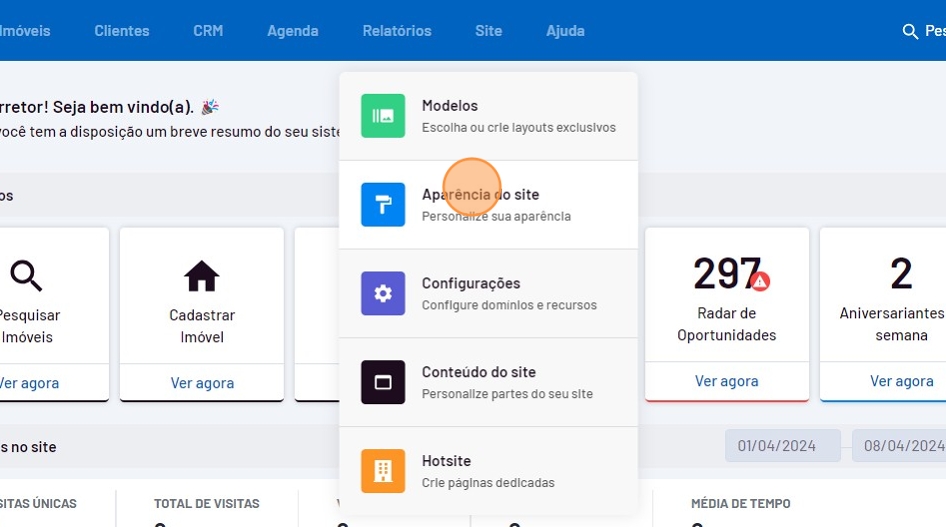
Task: Click Ver agora under Cadastrar Imóvel
Action: pos(202,382)
